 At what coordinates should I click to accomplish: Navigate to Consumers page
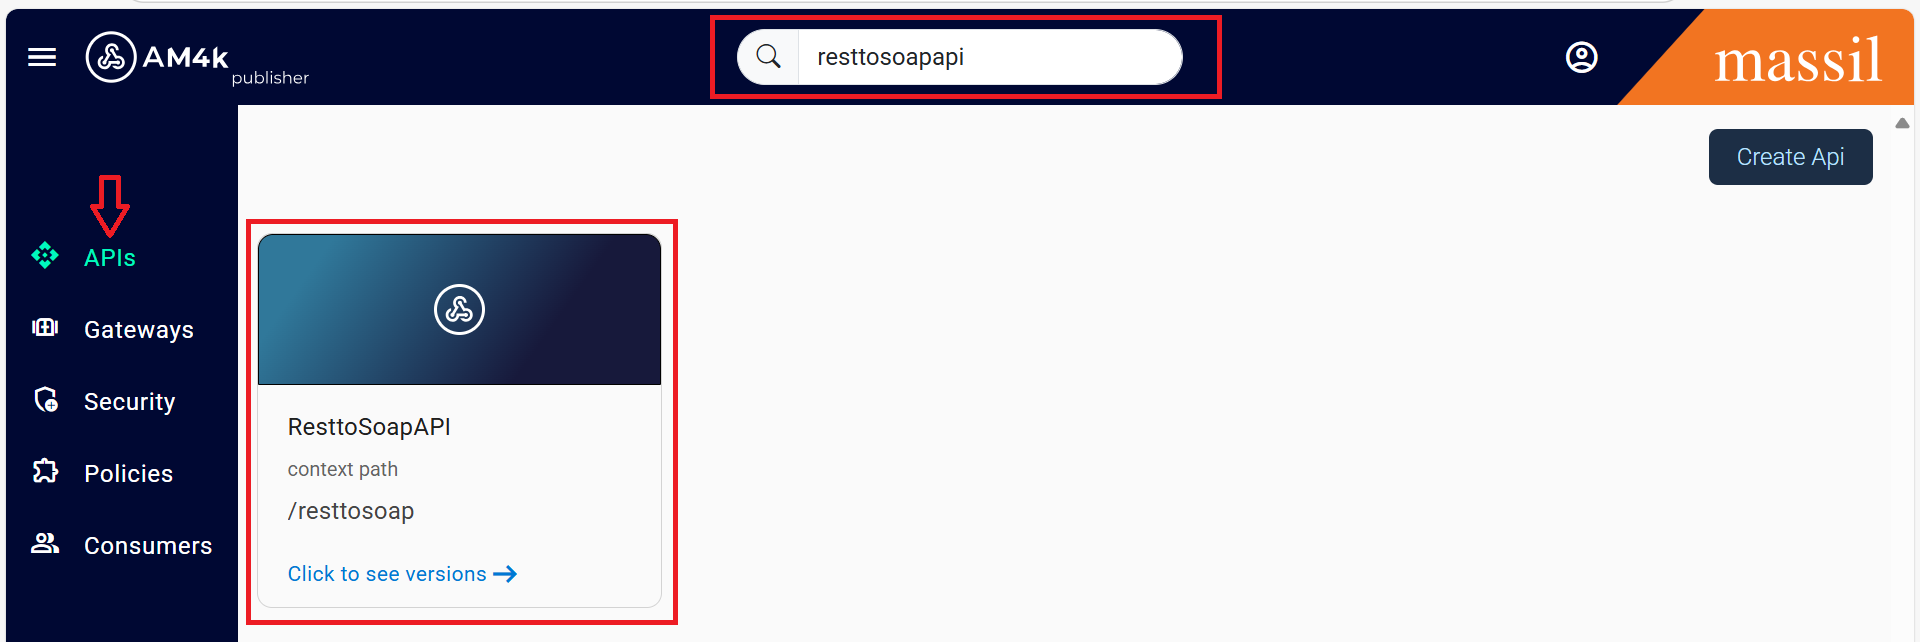pos(148,546)
